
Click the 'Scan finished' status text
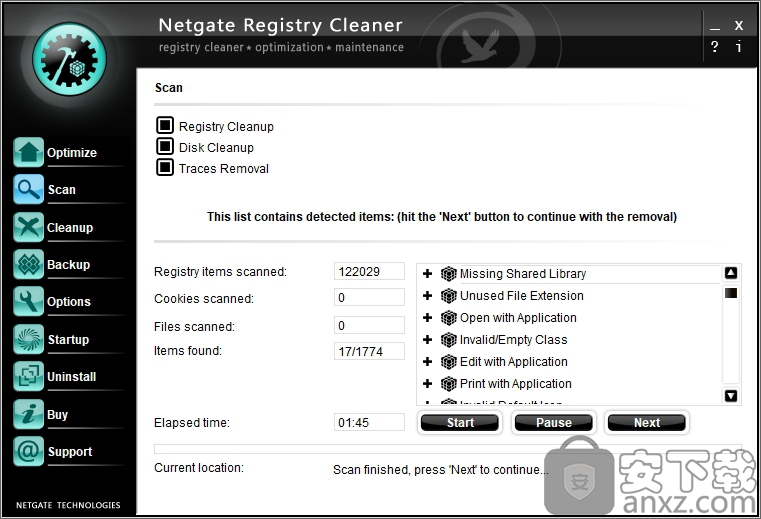(441, 469)
